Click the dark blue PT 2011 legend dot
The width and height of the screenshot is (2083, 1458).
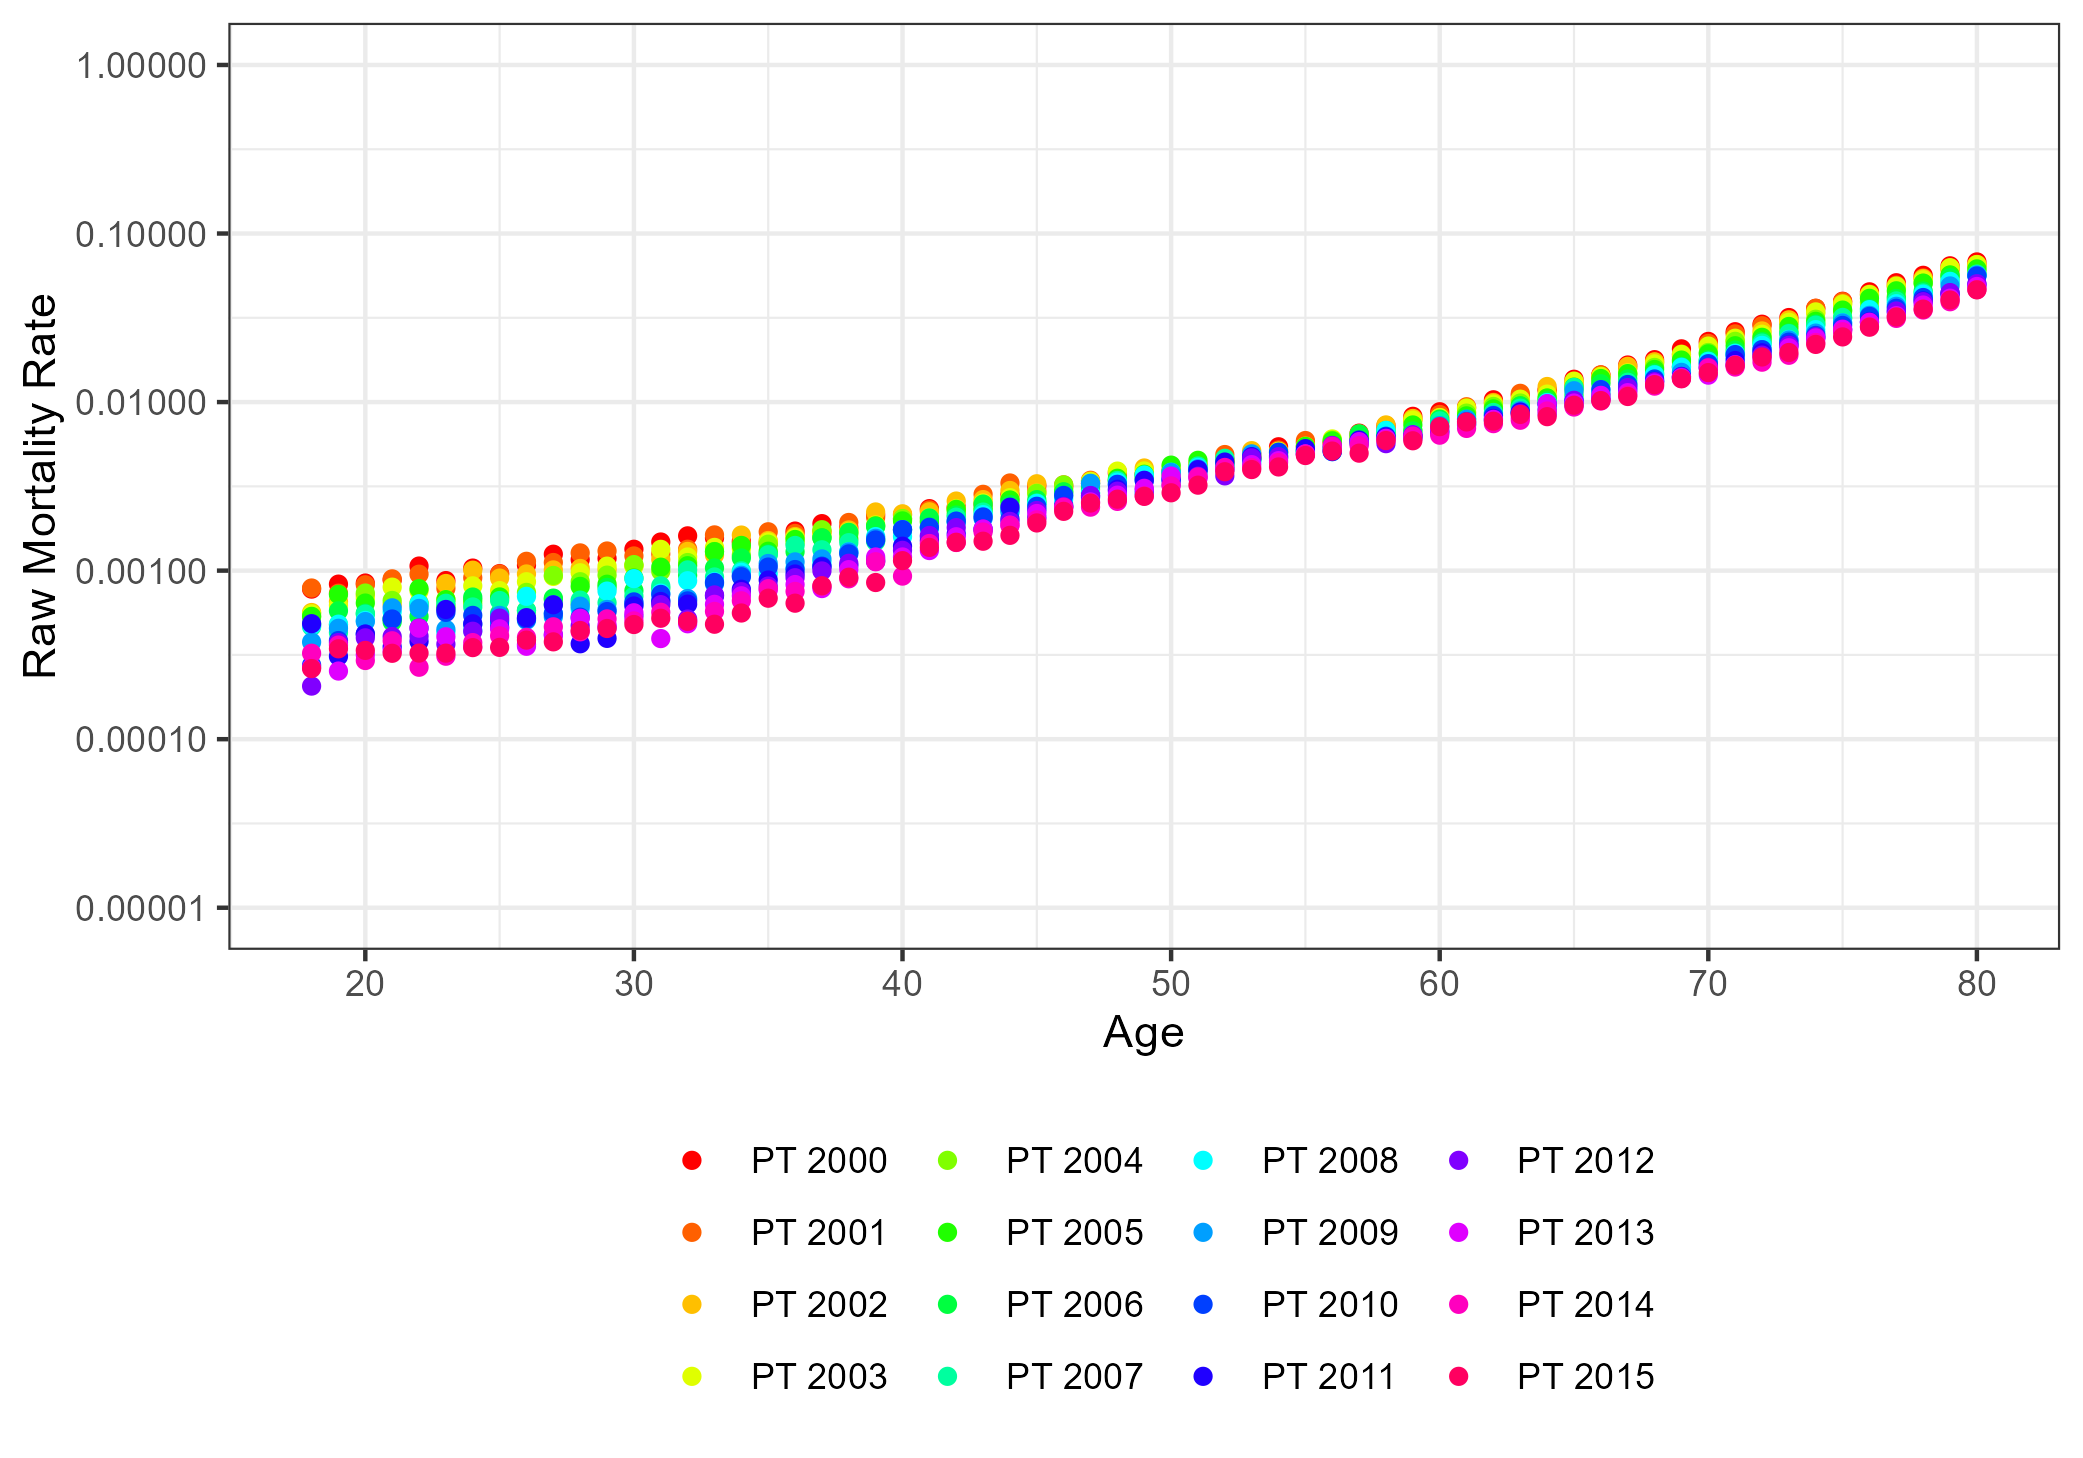tap(1203, 1376)
